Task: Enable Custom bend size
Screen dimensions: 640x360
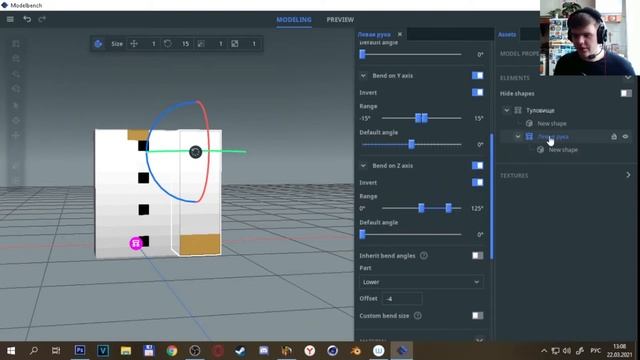Action: pyautogui.click(x=478, y=316)
